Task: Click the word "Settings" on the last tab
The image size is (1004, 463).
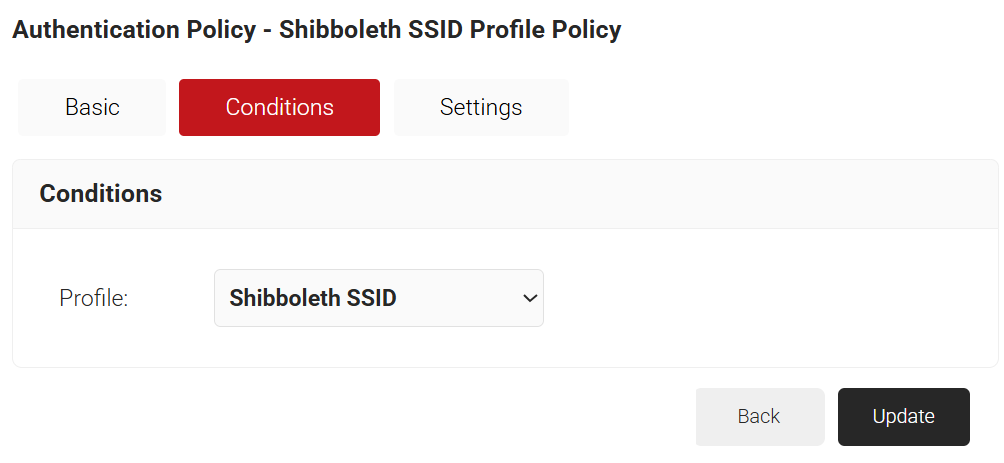Action: (481, 107)
